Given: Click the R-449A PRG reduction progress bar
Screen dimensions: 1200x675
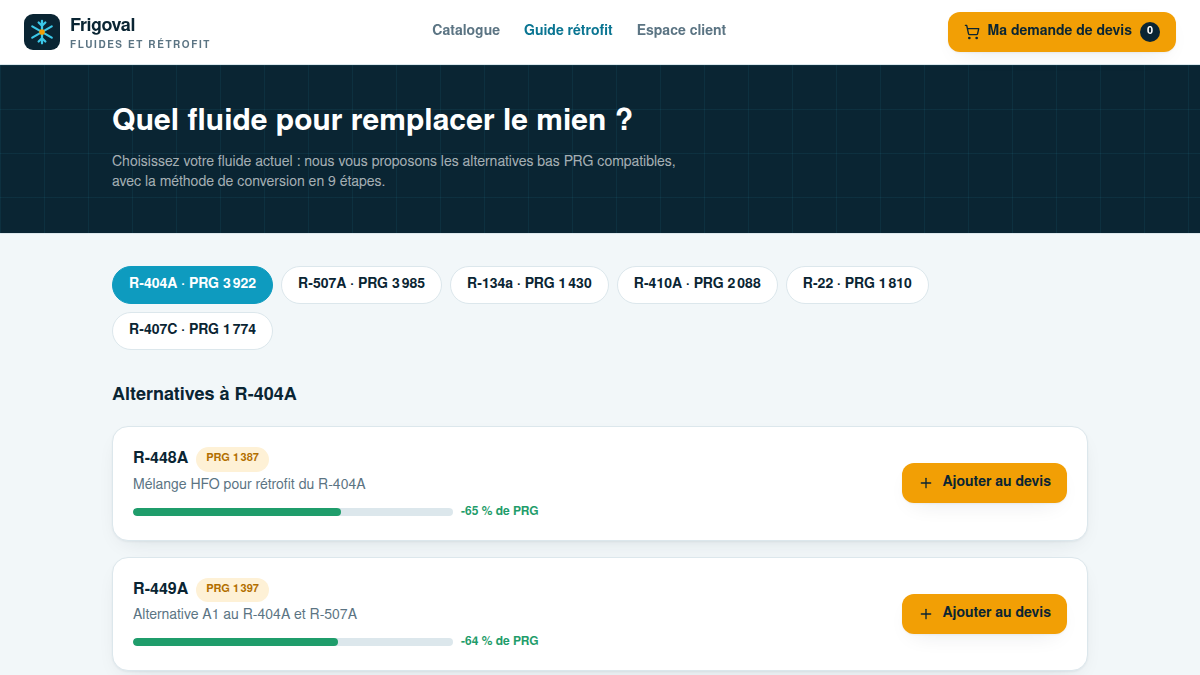Looking at the screenshot, I should [x=293, y=642].
